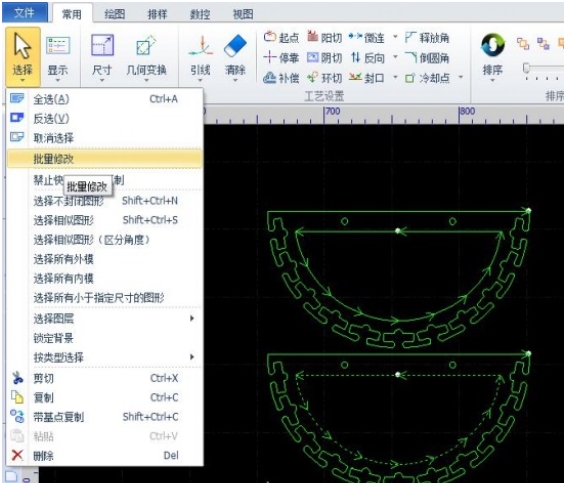Click the 阴切 inner cut icon

tap(312, 57)
